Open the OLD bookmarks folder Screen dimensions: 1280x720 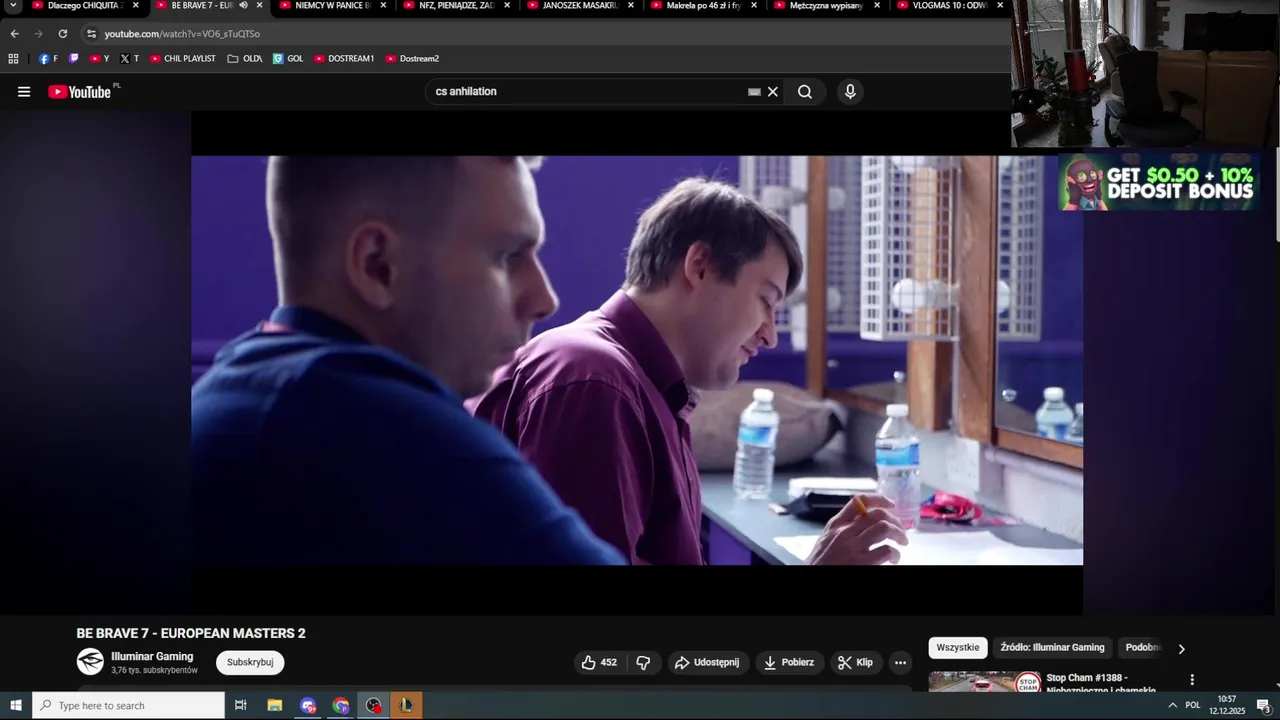(245, 59)
